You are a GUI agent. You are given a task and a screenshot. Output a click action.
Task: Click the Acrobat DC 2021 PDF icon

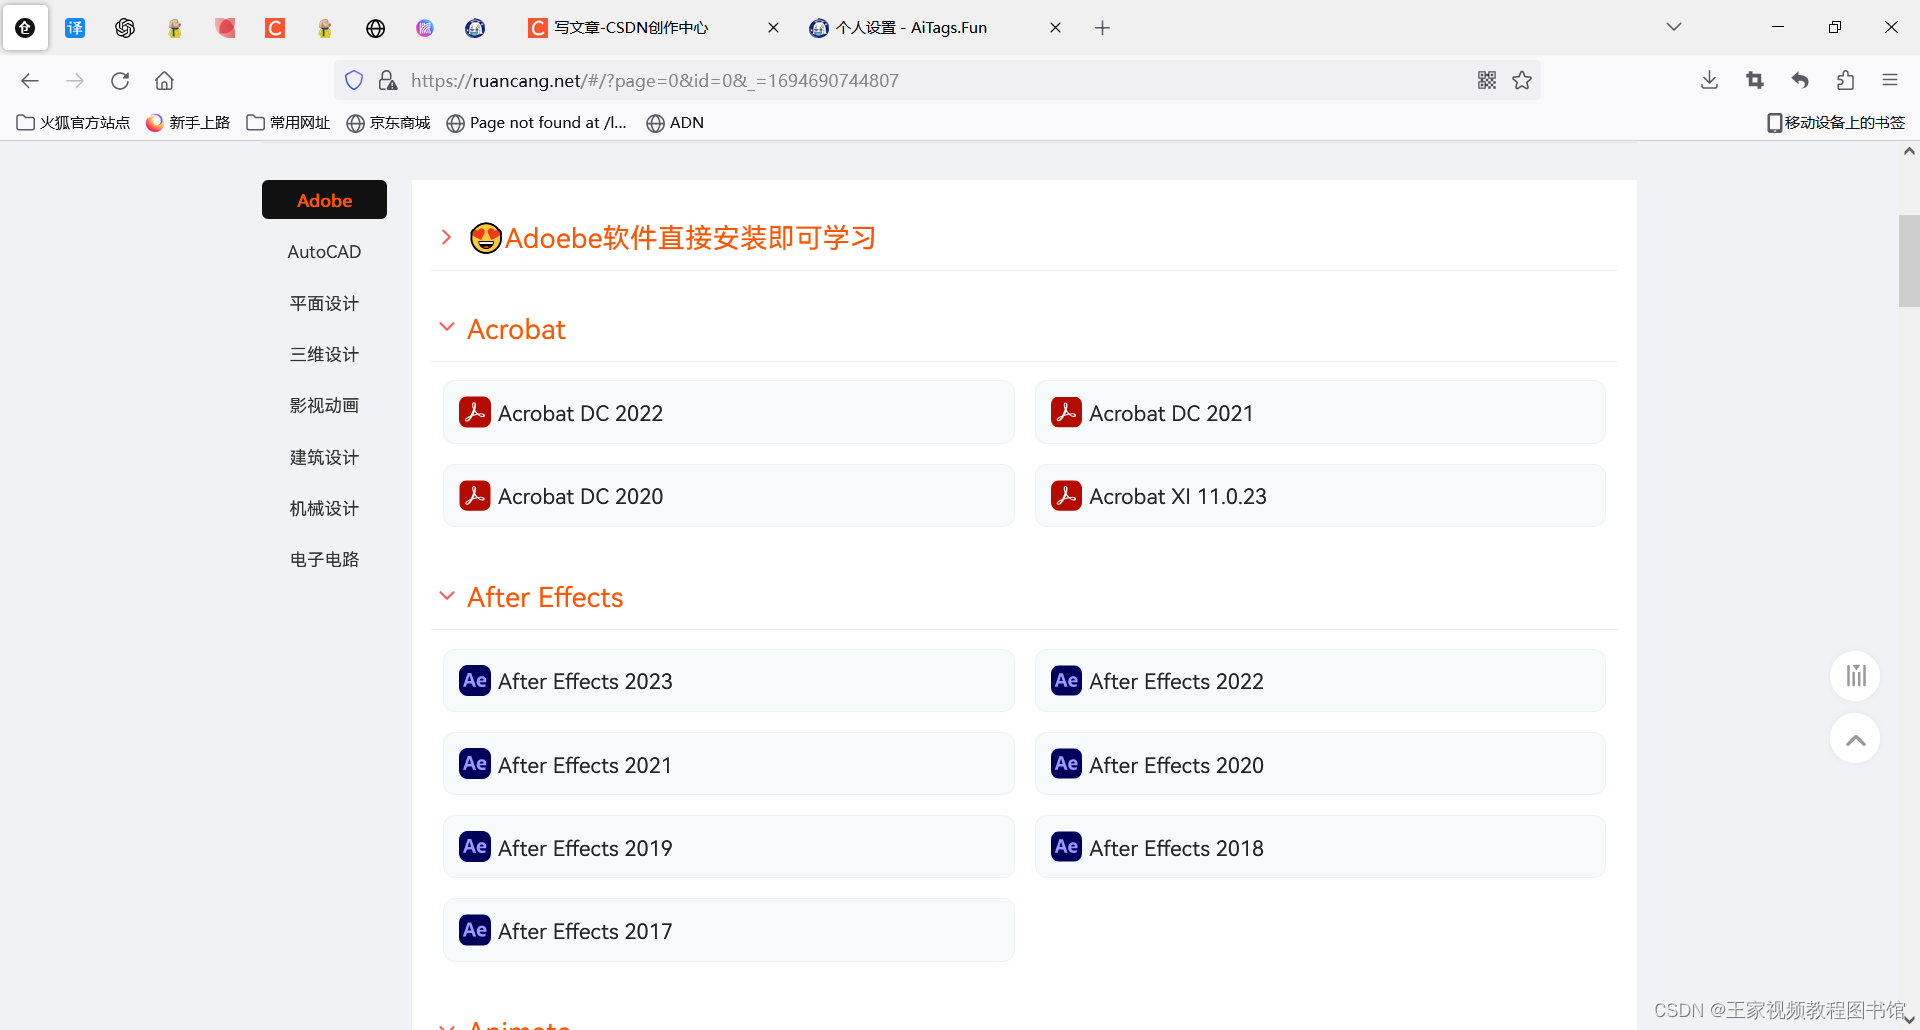tap(1066, 411)
